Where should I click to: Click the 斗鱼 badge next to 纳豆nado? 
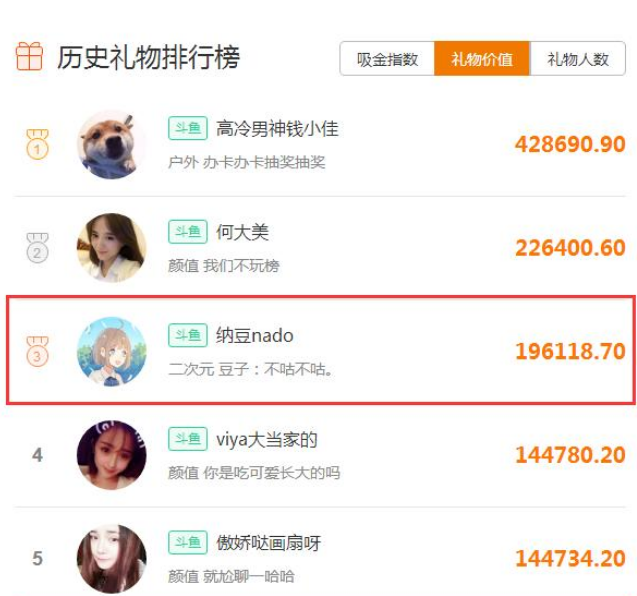pos(188,335)
